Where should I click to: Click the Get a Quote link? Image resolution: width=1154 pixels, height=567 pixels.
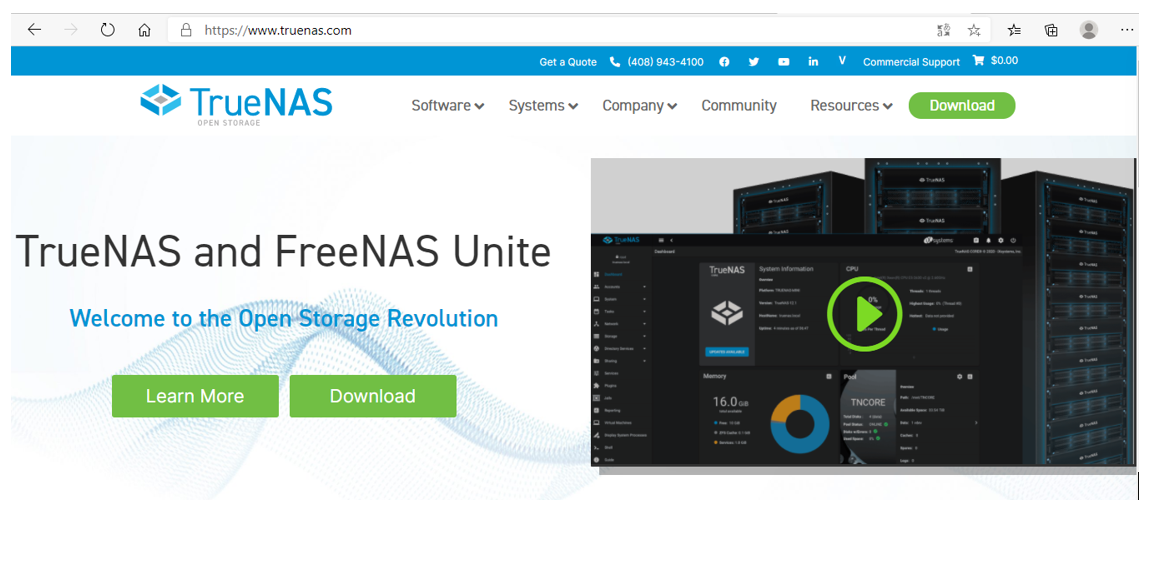(x=568, y=62)
